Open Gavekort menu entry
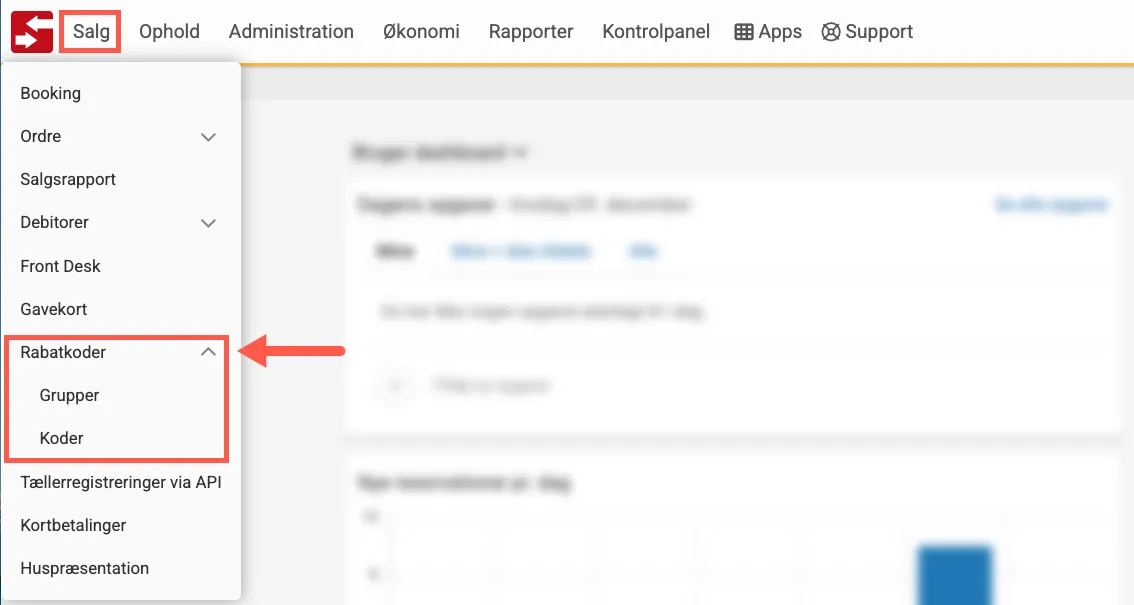Screen dimensions: 1134x605 tap(54, 309)
